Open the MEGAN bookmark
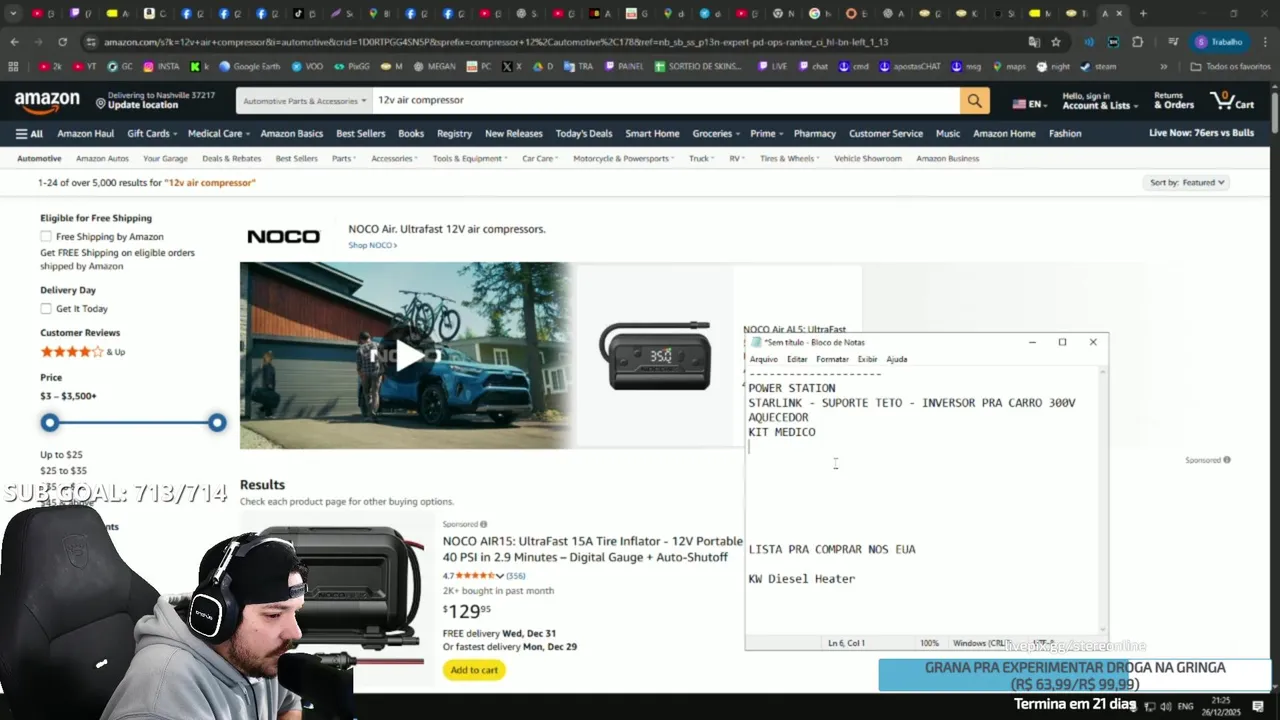The width and height of the screenshot is (1280, 720). (433, 66)
